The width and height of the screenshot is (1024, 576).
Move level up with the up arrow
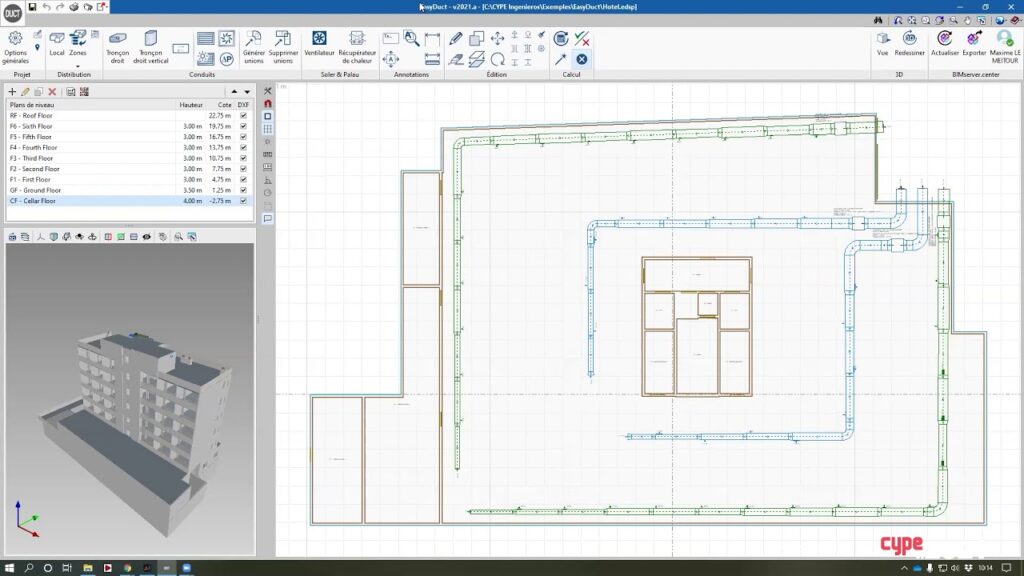coord(234,92)
